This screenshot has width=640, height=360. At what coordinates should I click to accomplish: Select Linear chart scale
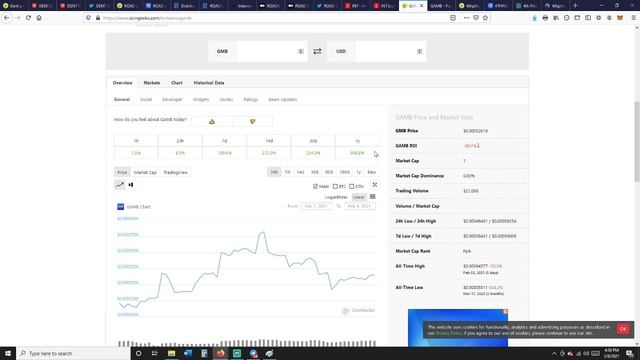358,197
